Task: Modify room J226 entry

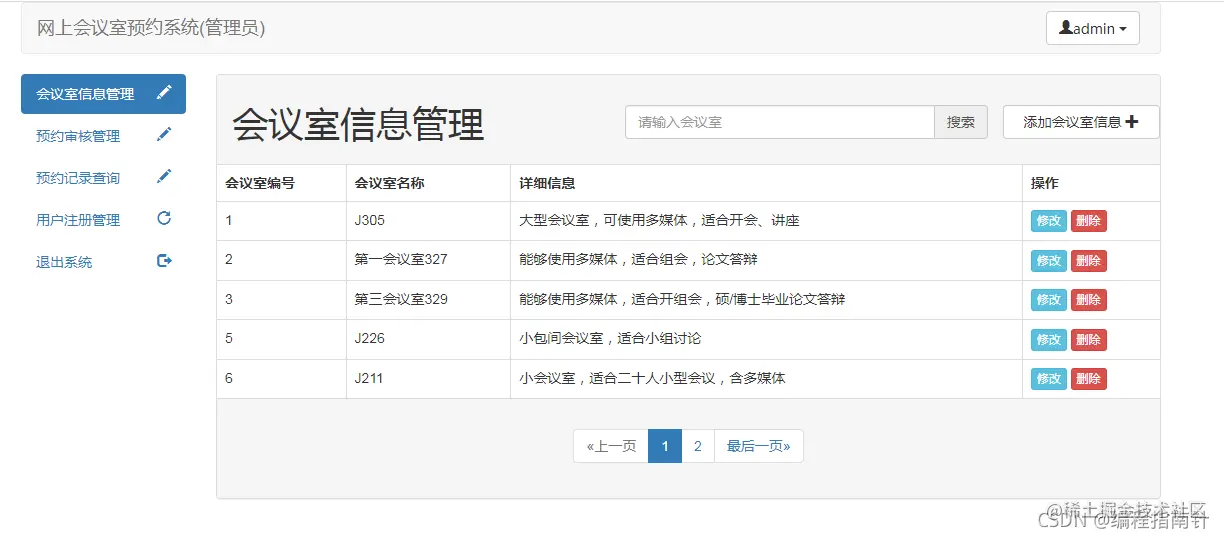Action: point(1049,340)
